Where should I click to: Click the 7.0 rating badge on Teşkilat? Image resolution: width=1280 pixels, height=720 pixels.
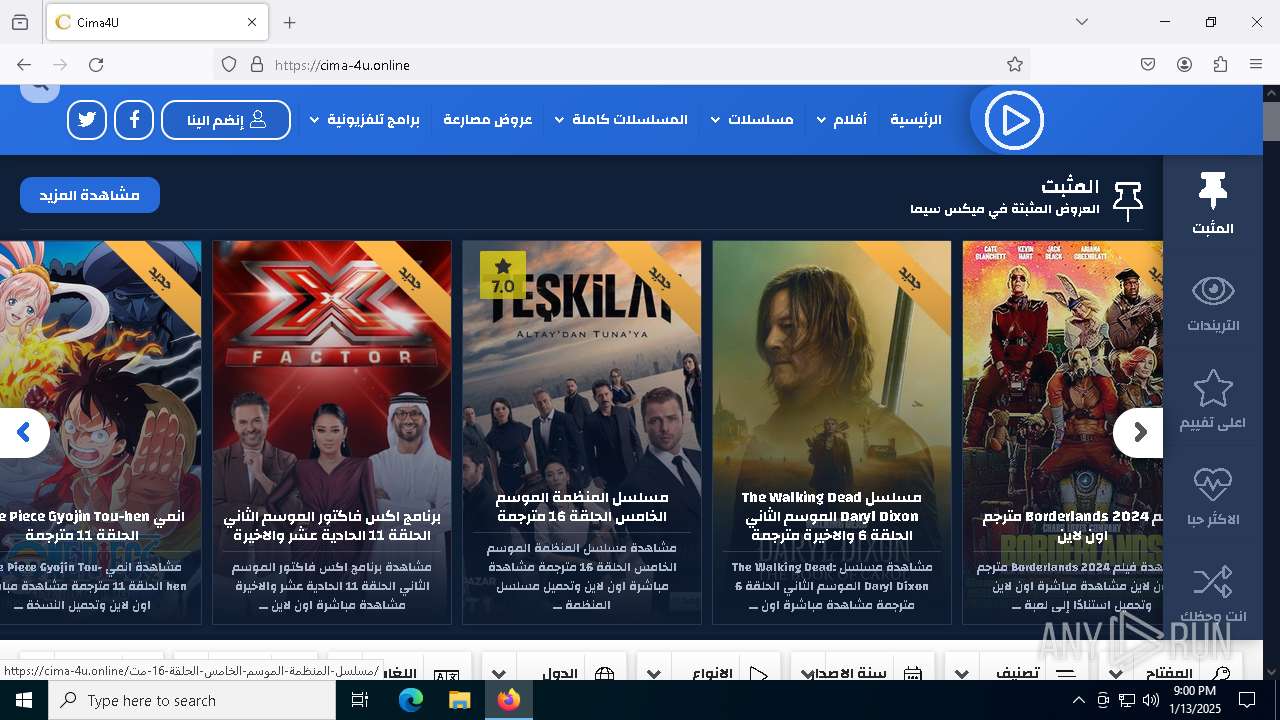point(503,276)
